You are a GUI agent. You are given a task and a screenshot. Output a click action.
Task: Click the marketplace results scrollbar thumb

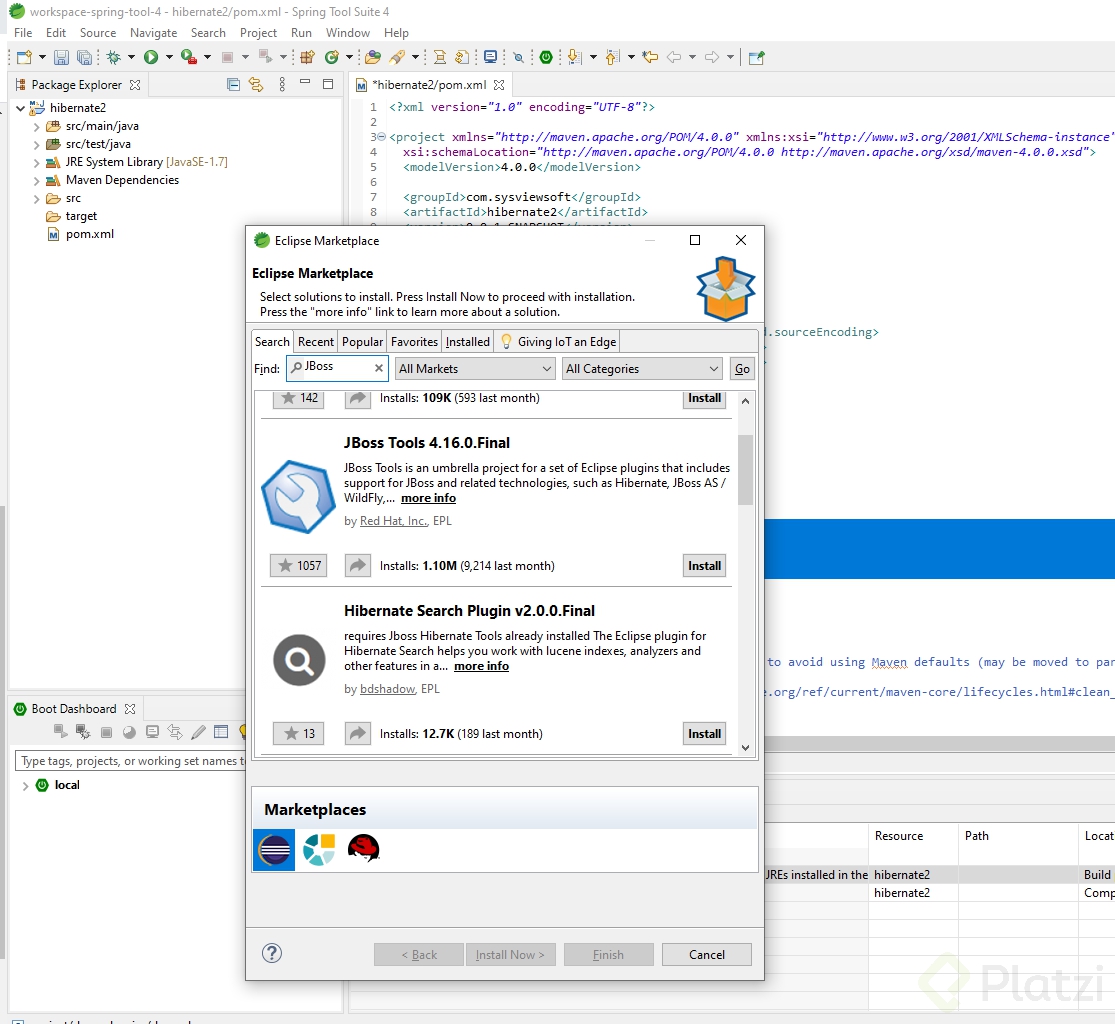coord(745,469)
